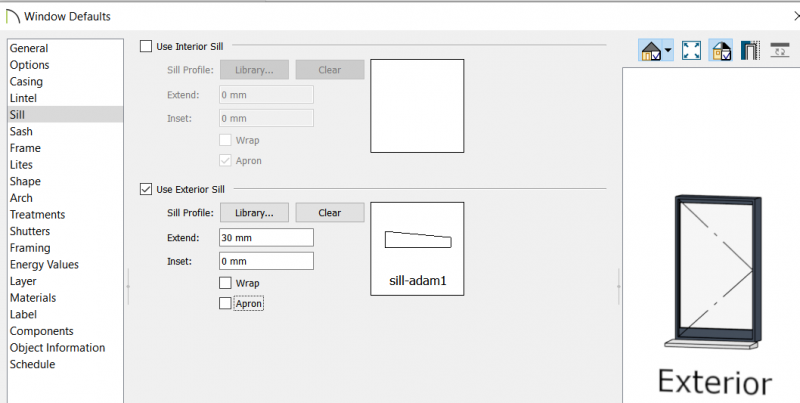Click the exterior Extend field showing 30 mm
Screen dimensions: 800x403
pos(266,238)
